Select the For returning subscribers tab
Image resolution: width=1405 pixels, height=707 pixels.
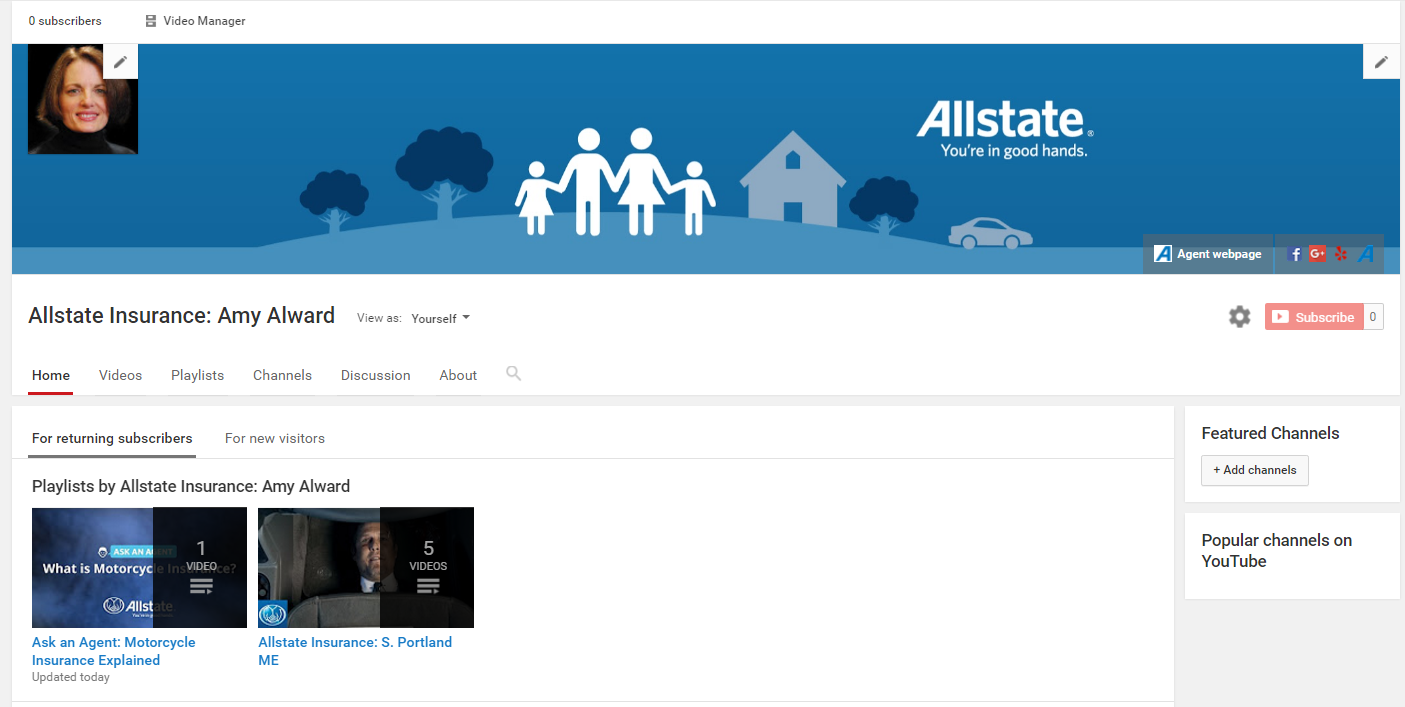click(x=112, y=438)
